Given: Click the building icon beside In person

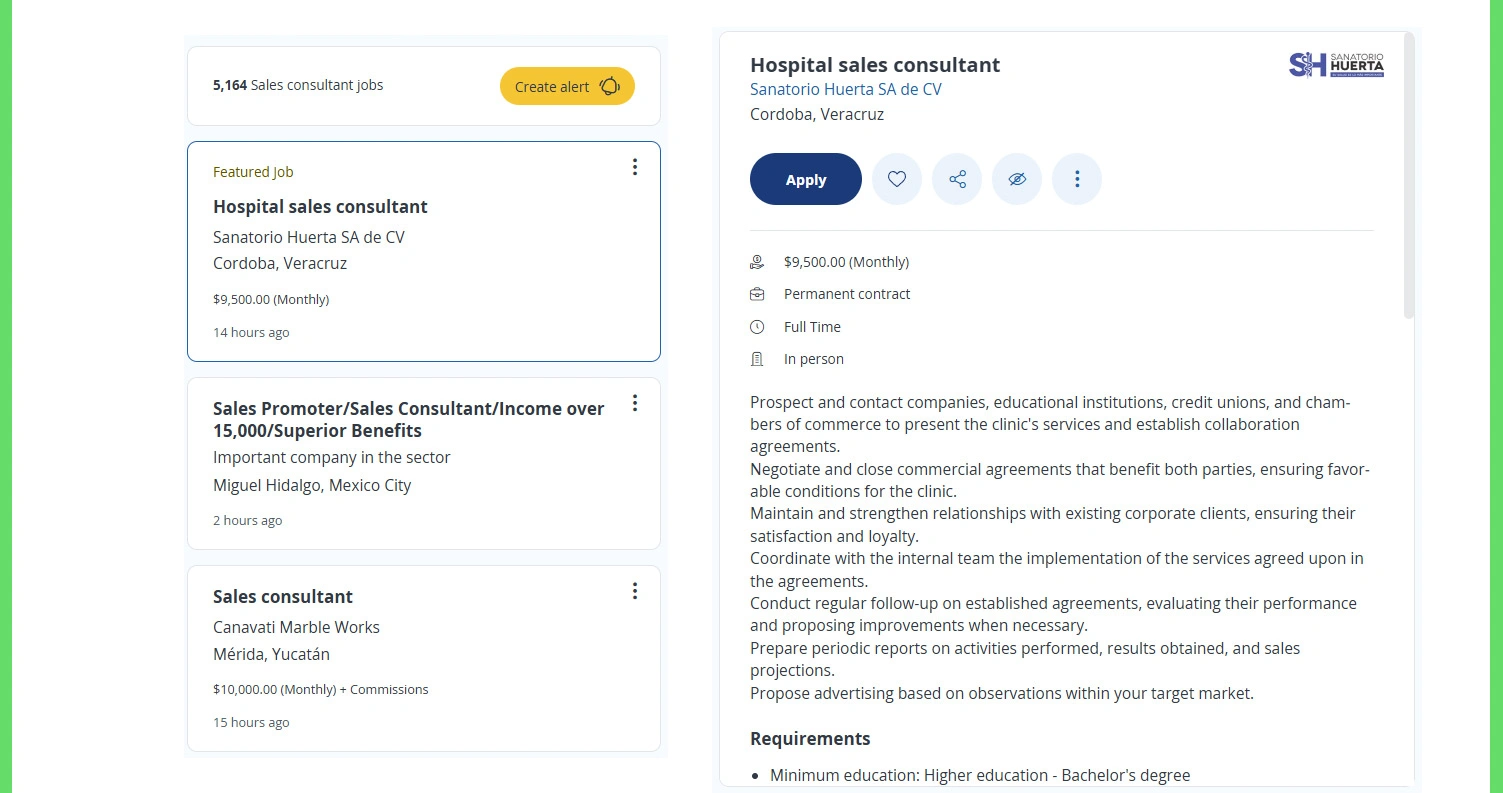Looking at the screenshot, I should pyautogui.click(x=757, y=359).
